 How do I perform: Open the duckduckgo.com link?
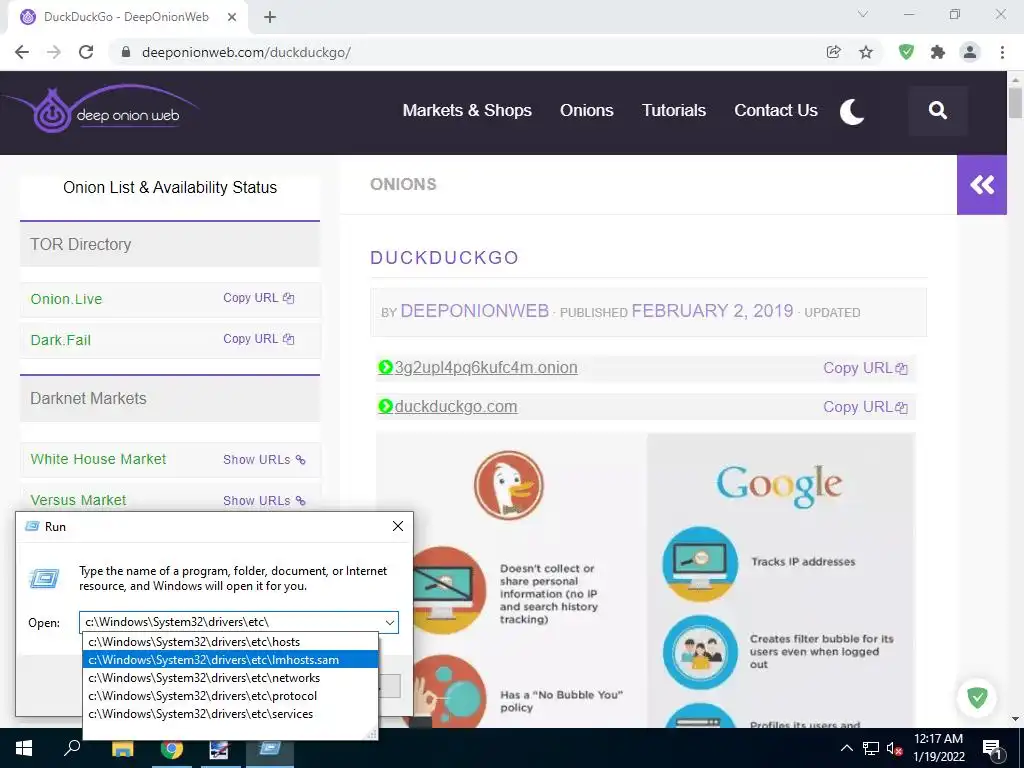click(x=456, y=407)
